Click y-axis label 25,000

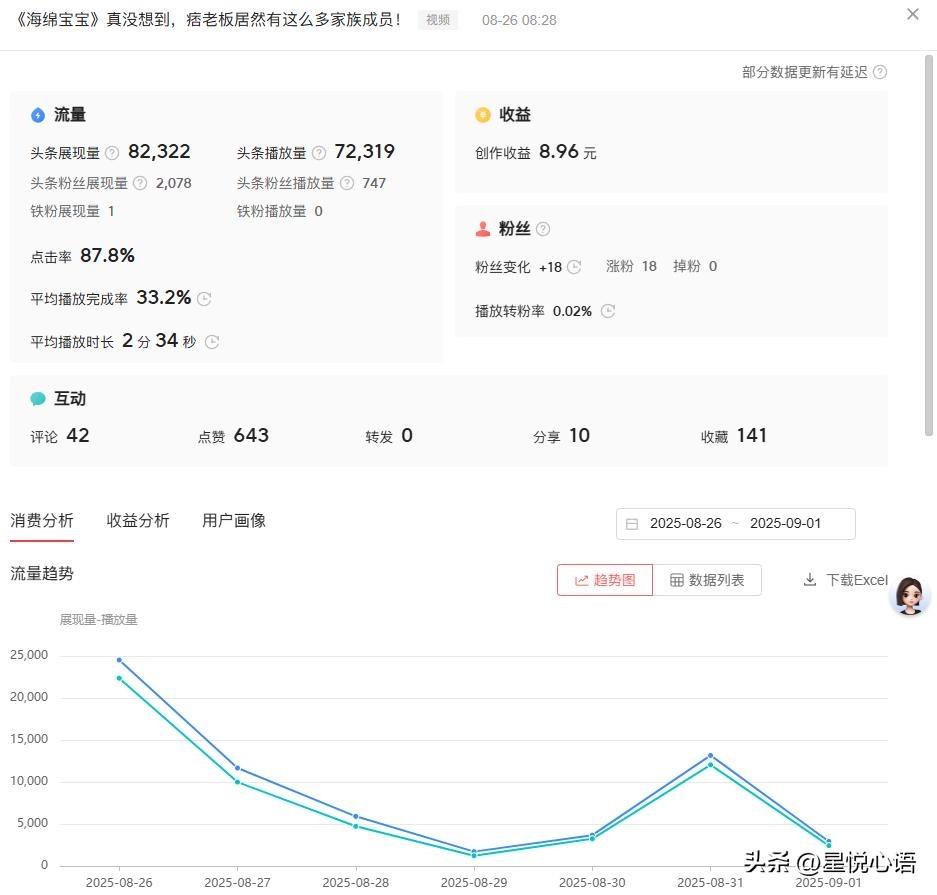(29, 655)
